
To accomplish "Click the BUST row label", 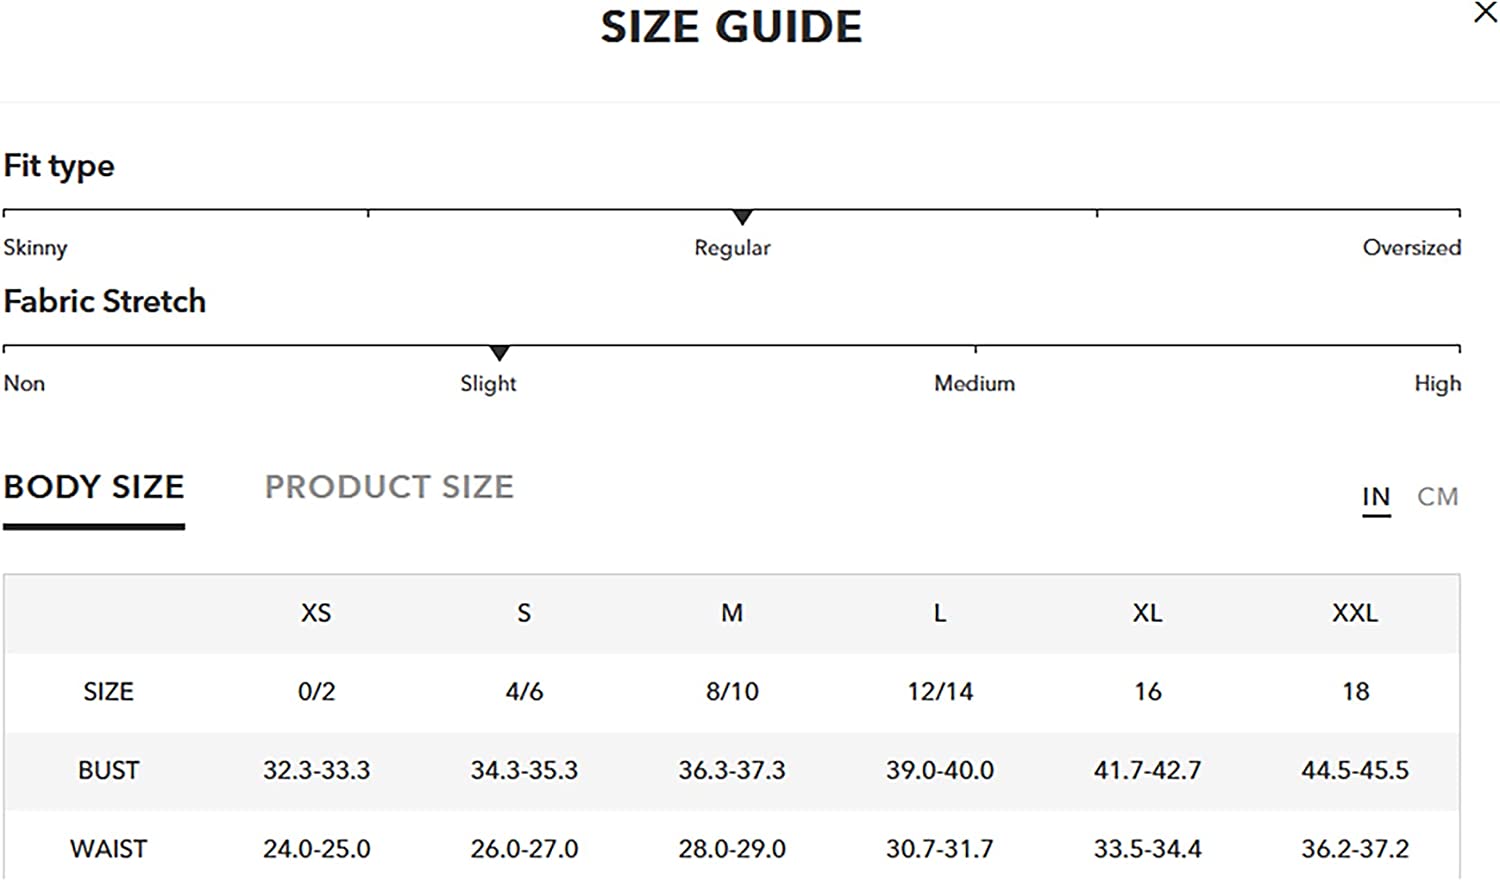I will pyautogui.click(x=108, y=771).
